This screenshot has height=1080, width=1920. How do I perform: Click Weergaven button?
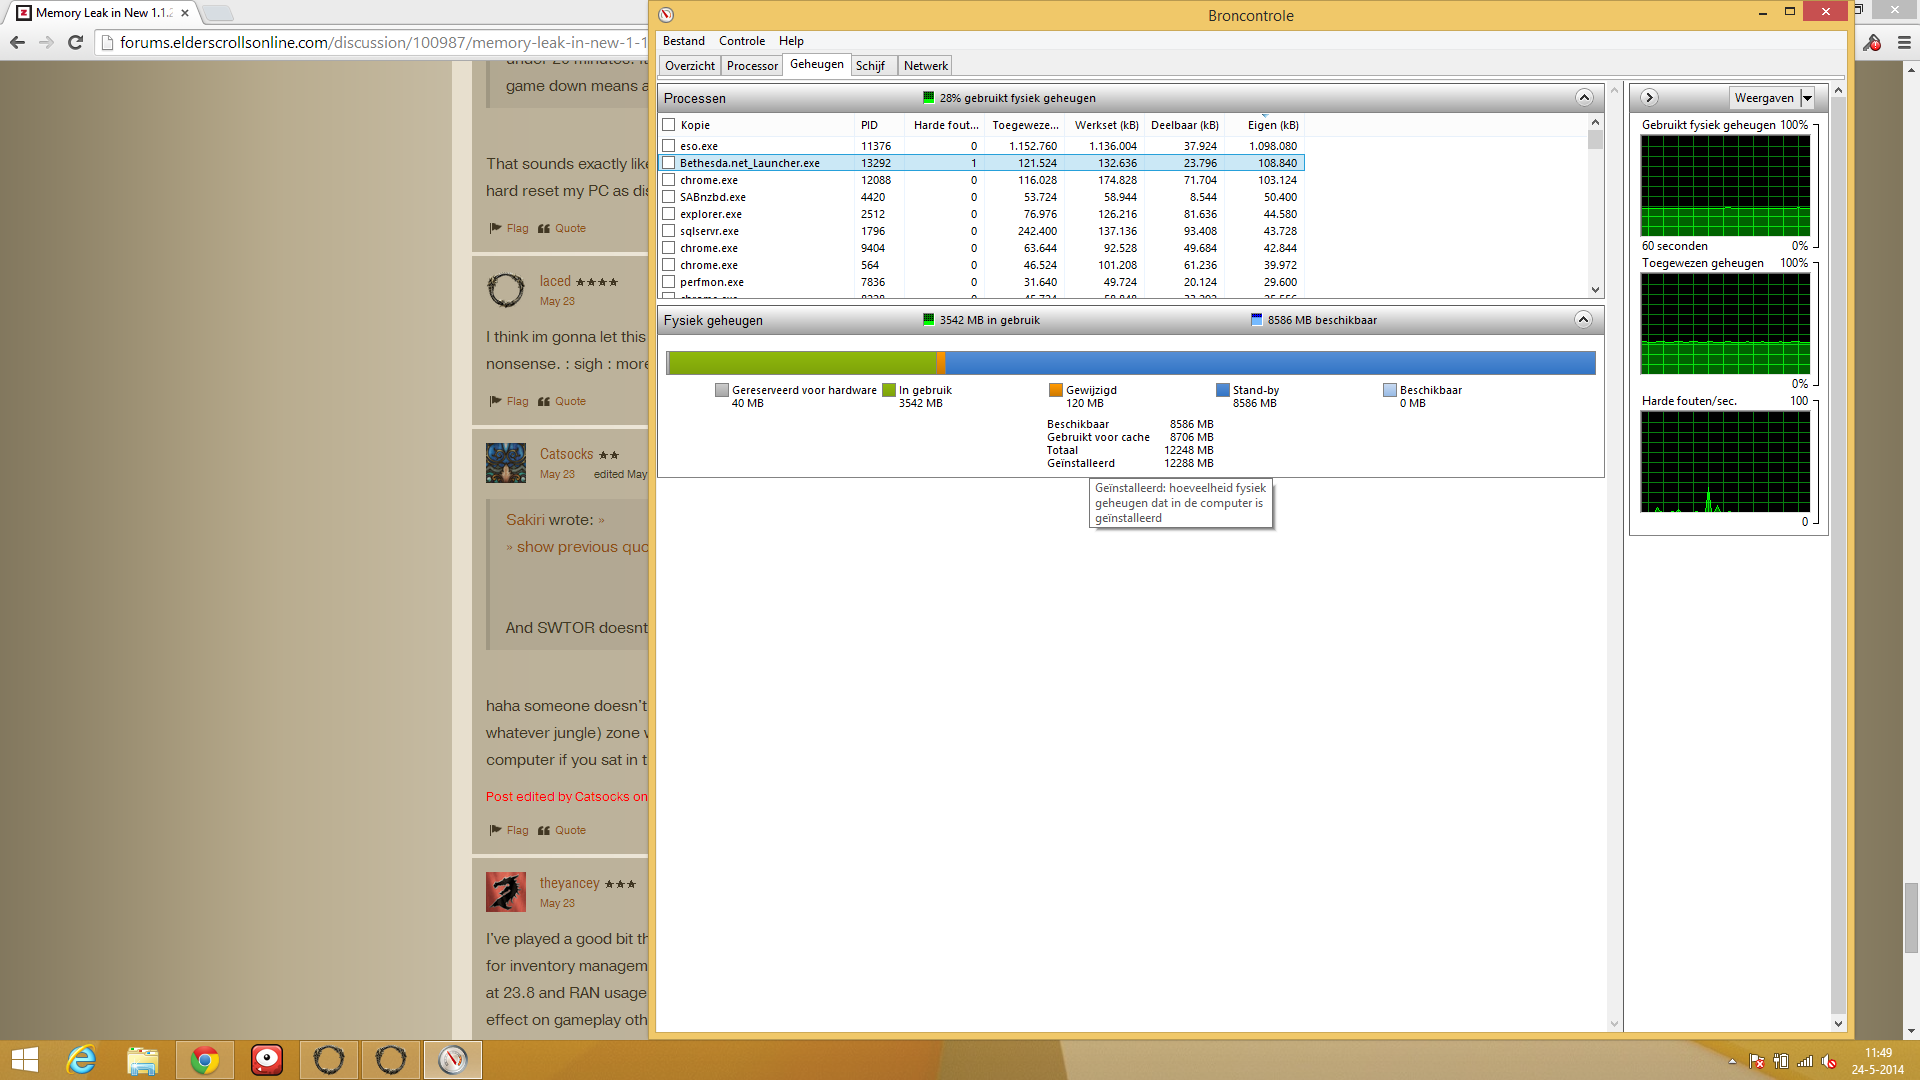coord(1764,98)
